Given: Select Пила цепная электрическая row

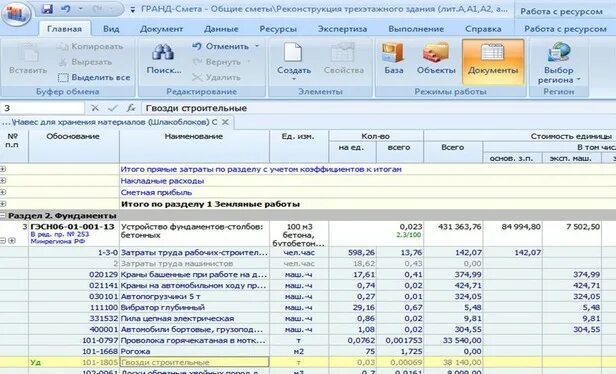Looking at the screenshot, I should click(308, 319).
